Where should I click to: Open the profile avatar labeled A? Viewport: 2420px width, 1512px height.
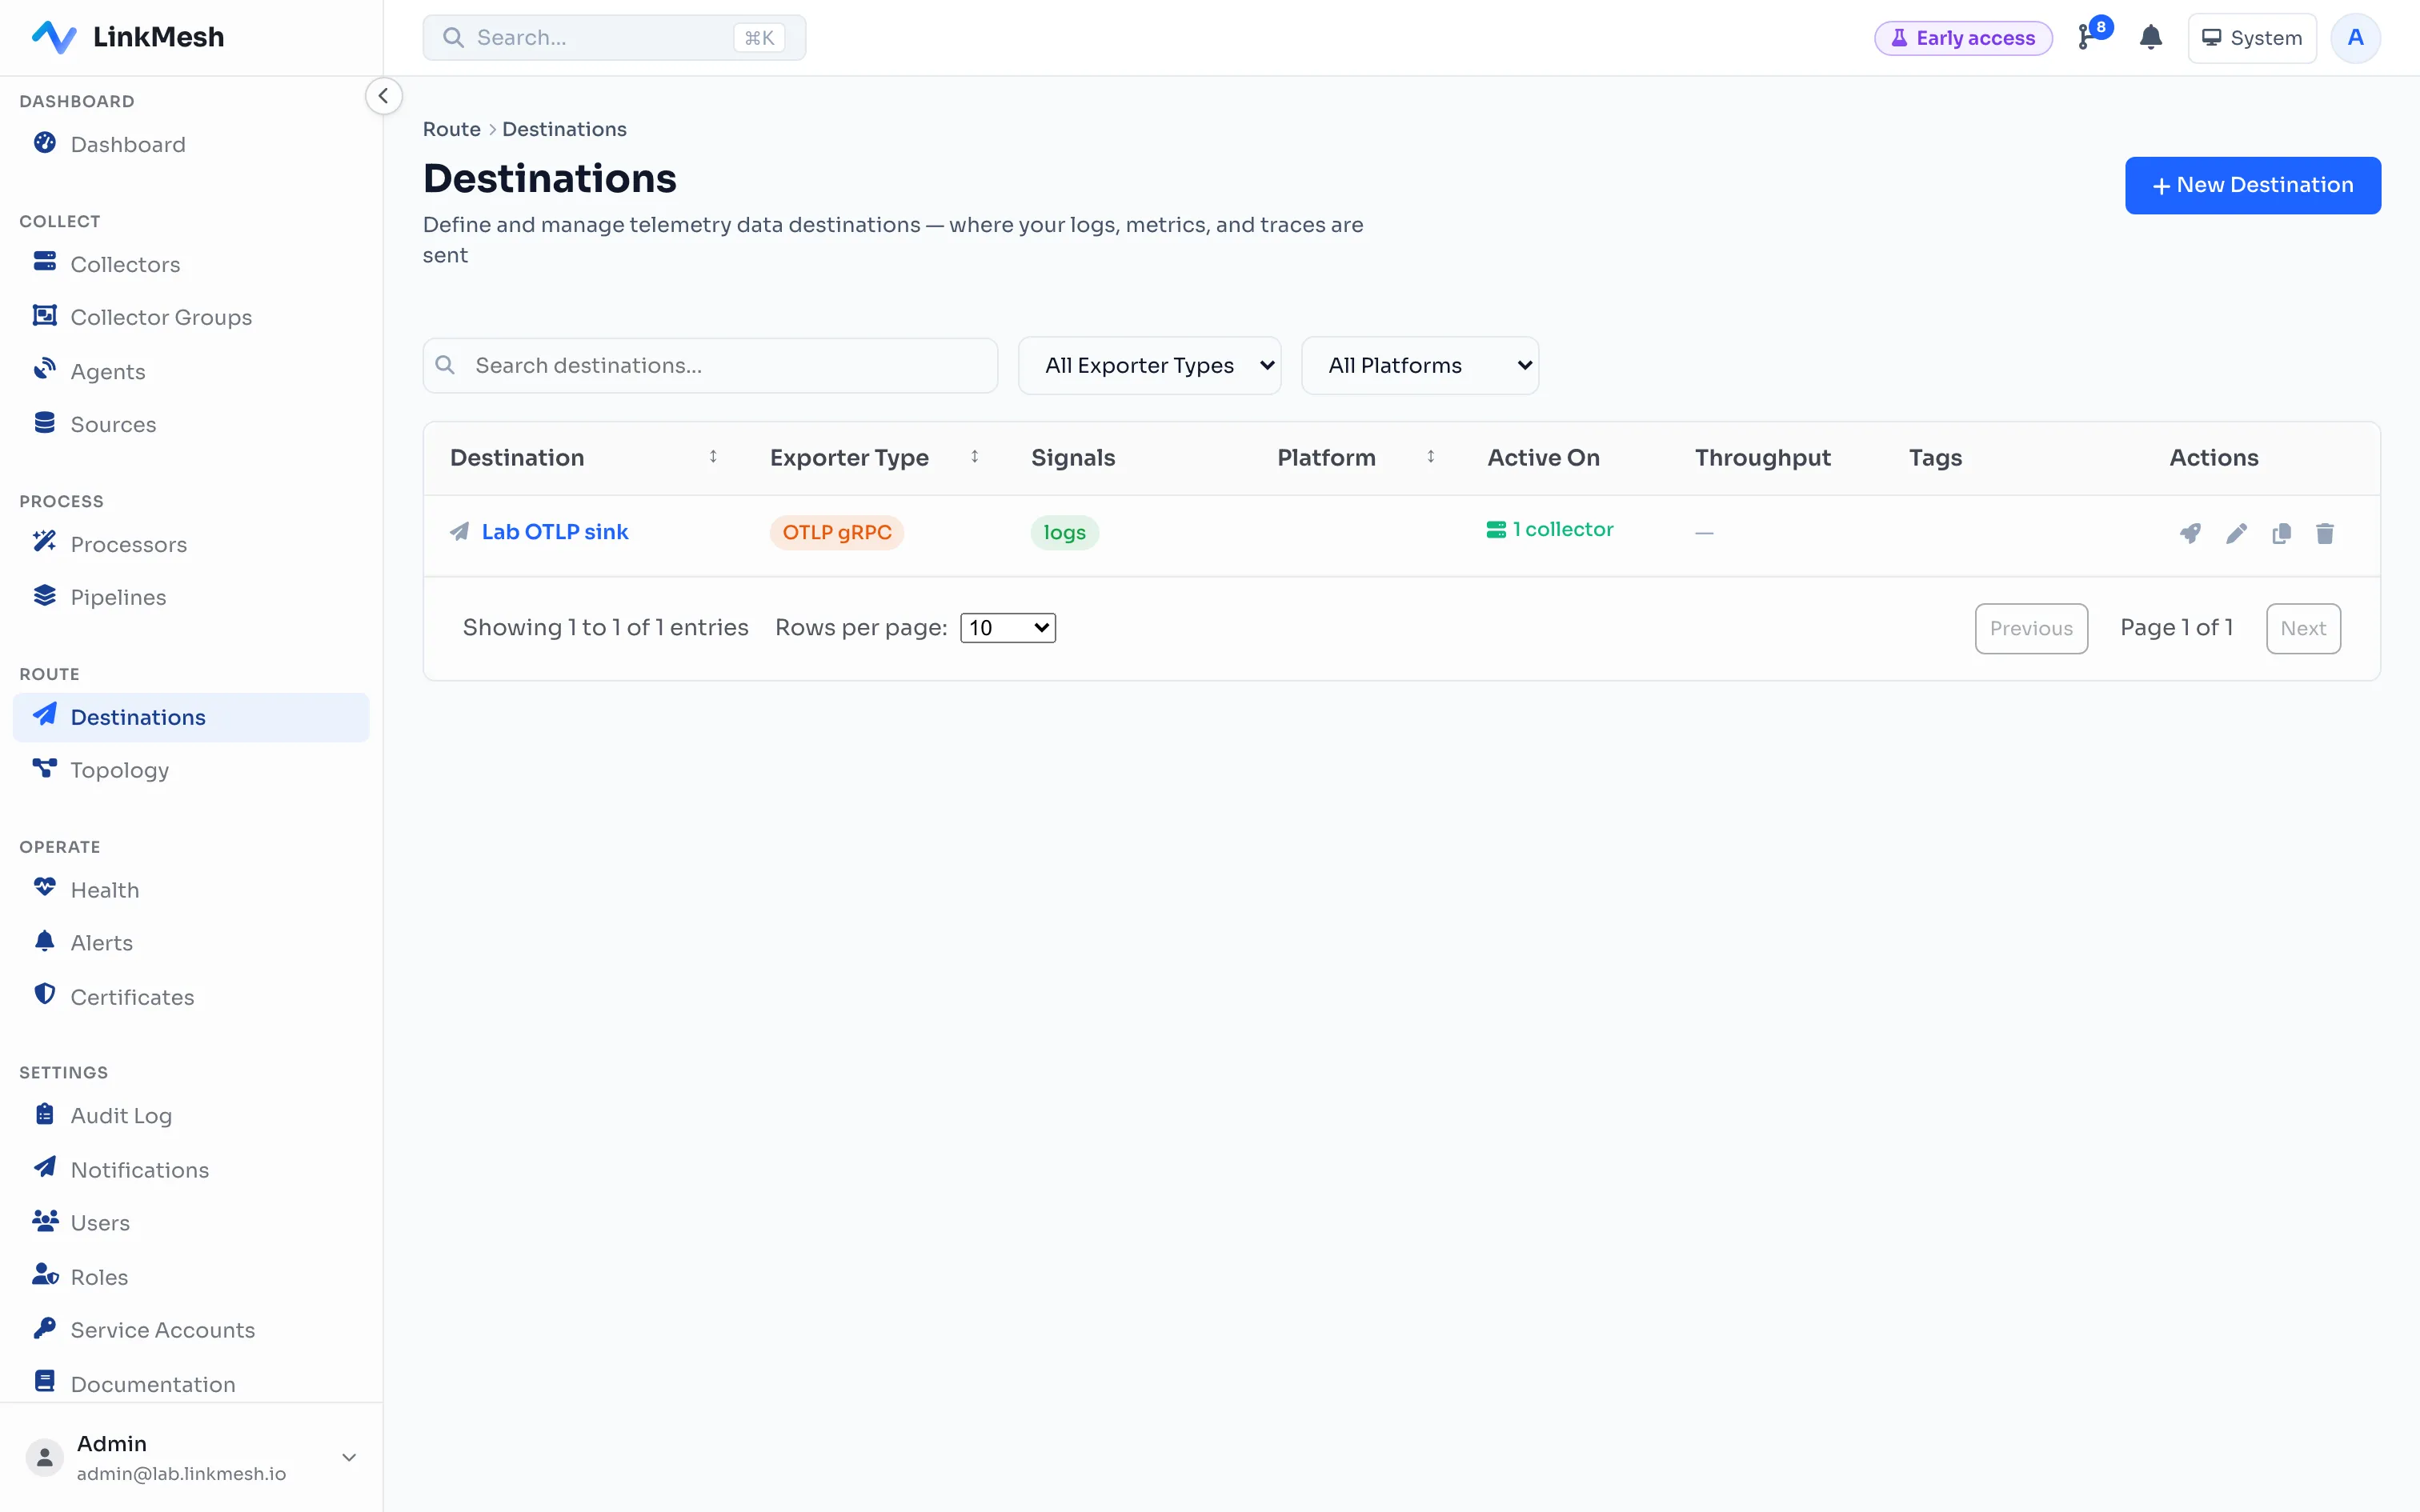click(2355, 38)
